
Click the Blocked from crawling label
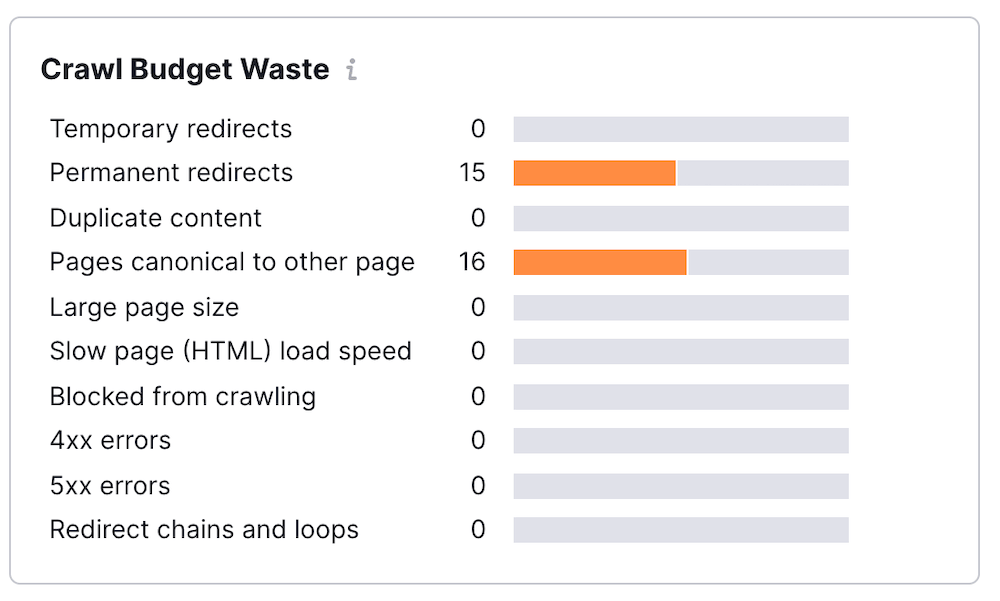[x=183, y=396]
